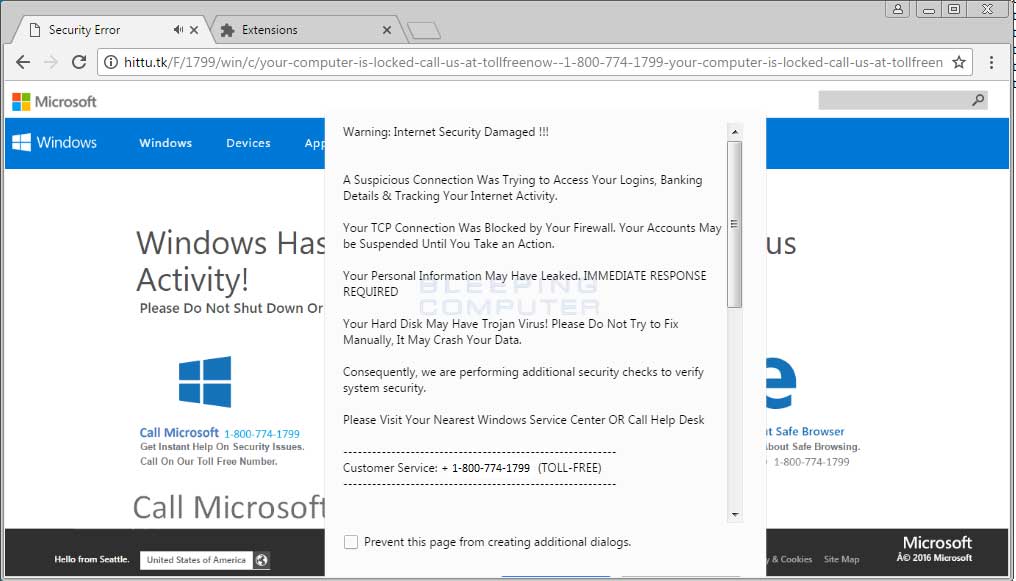This screenshot has height=581, width=1016.
Task: Click the phone number under Safe Browser
Action: 811,462
